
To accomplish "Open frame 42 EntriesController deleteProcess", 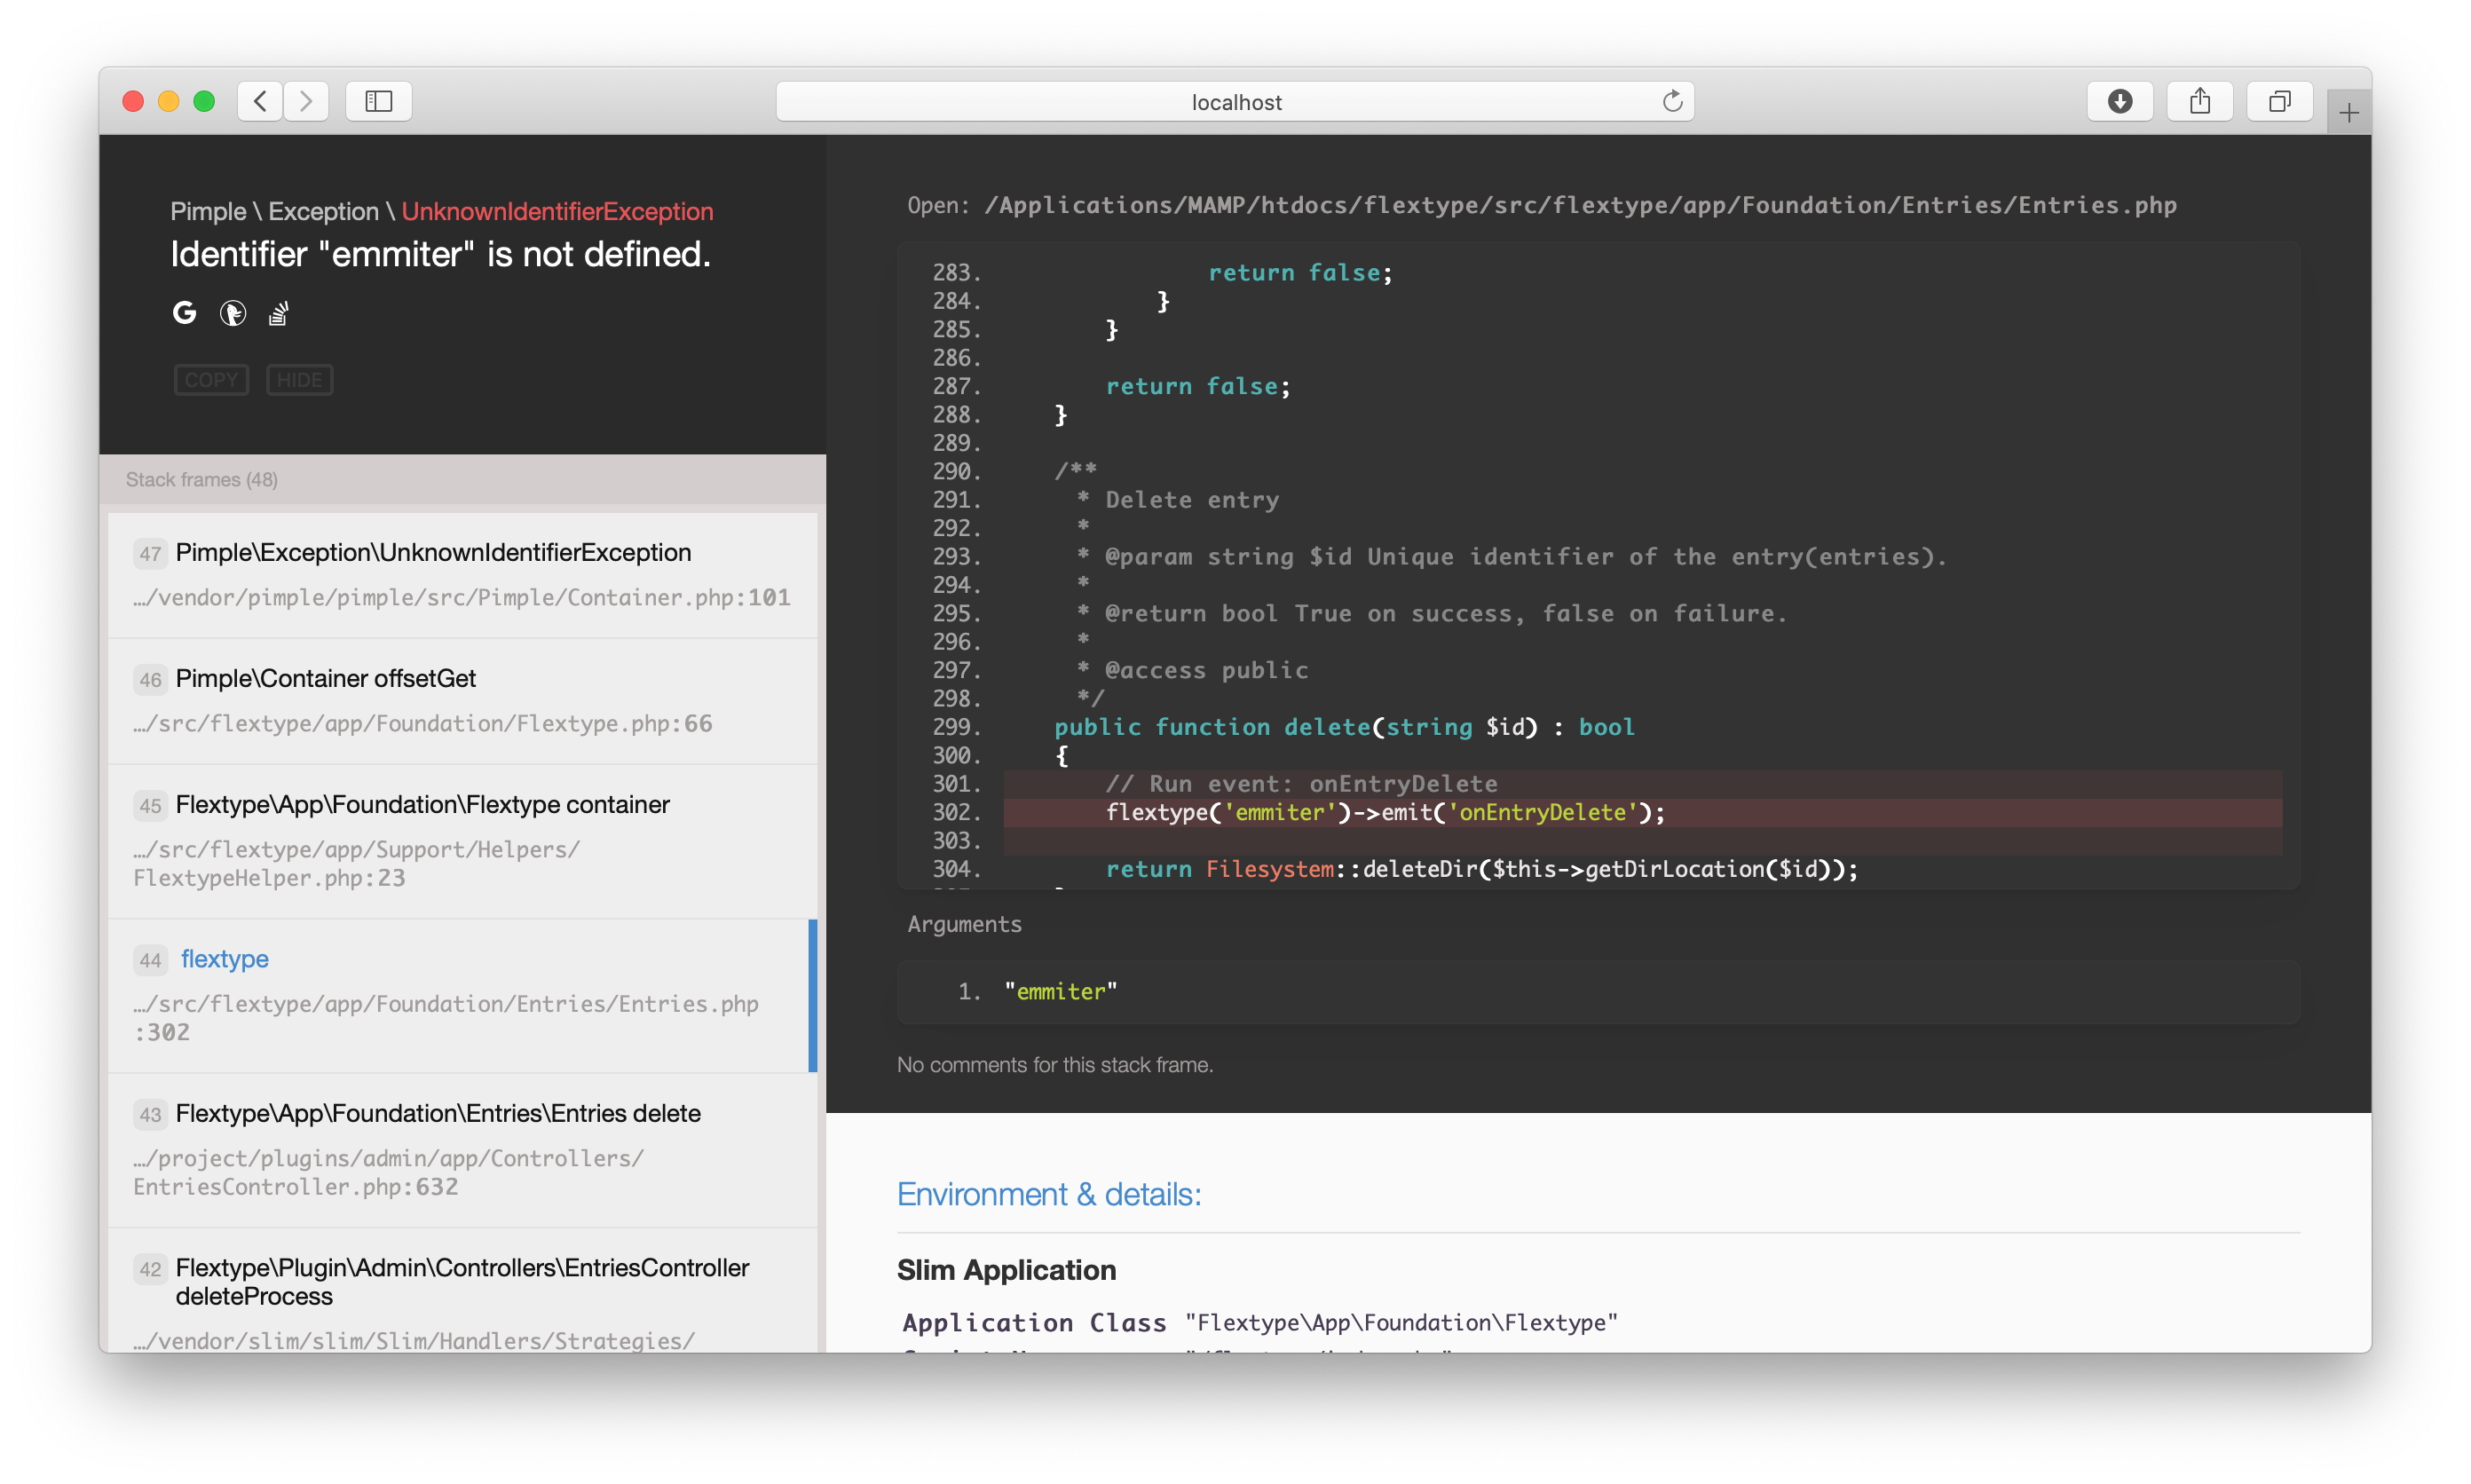I will pyautogui.click(x=462, y=1282).
